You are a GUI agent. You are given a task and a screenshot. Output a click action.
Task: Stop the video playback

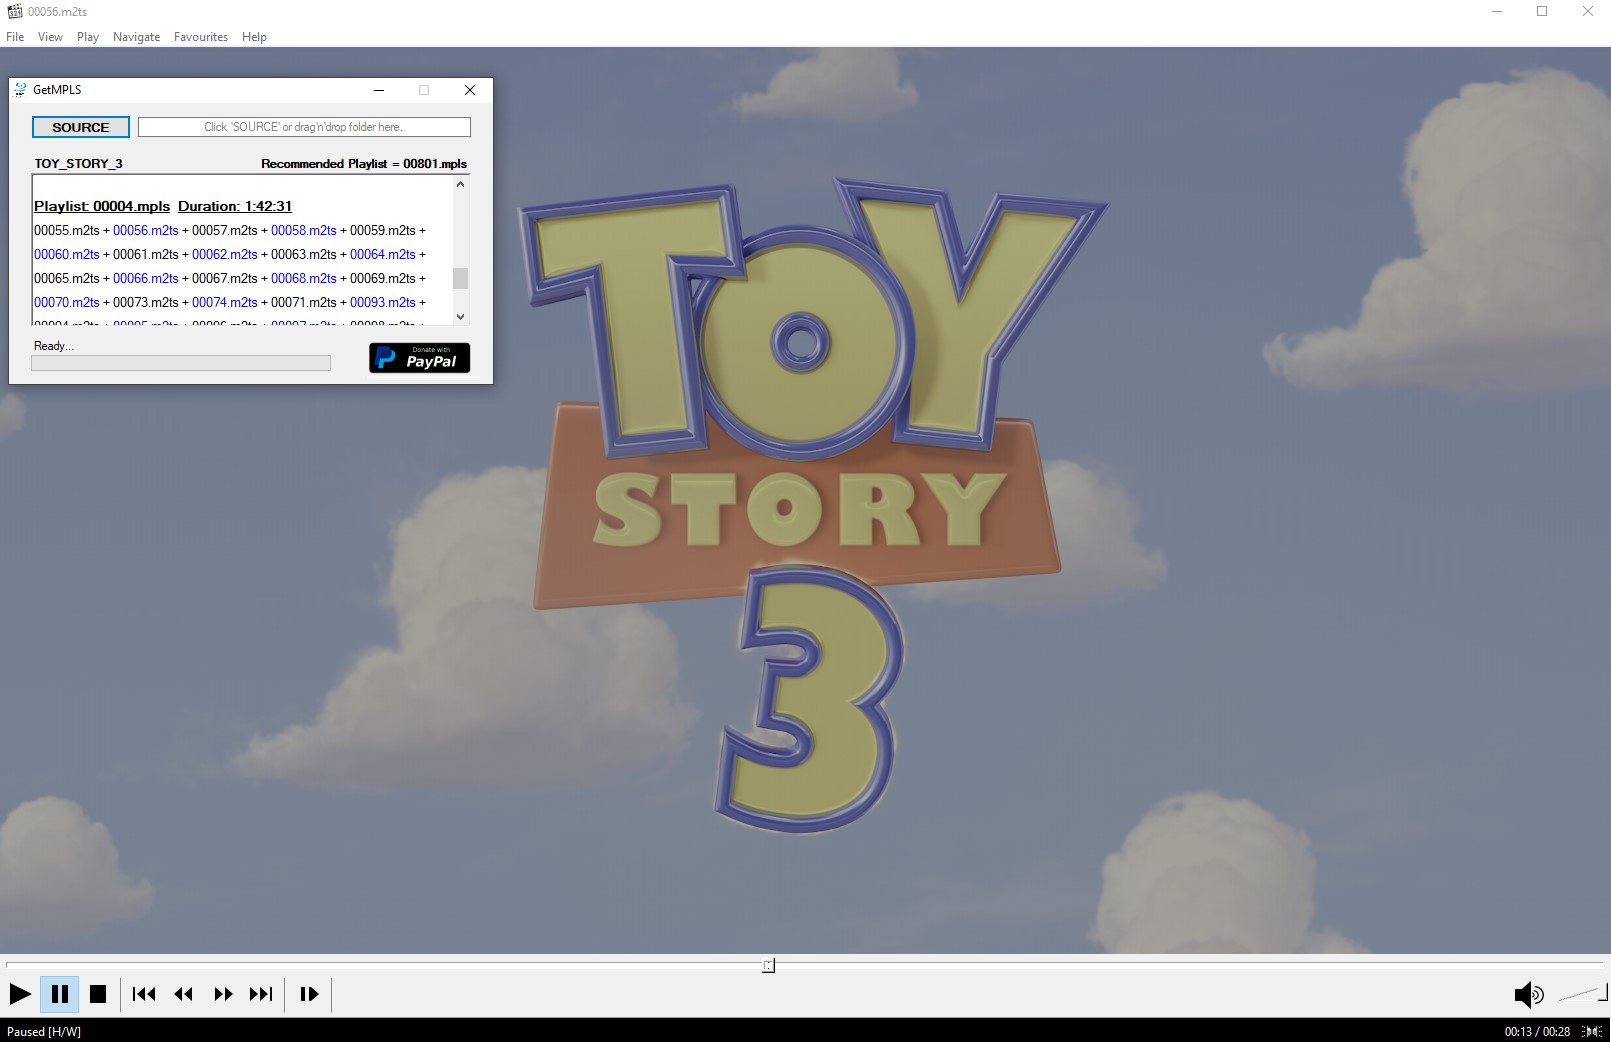click(98, 994)
